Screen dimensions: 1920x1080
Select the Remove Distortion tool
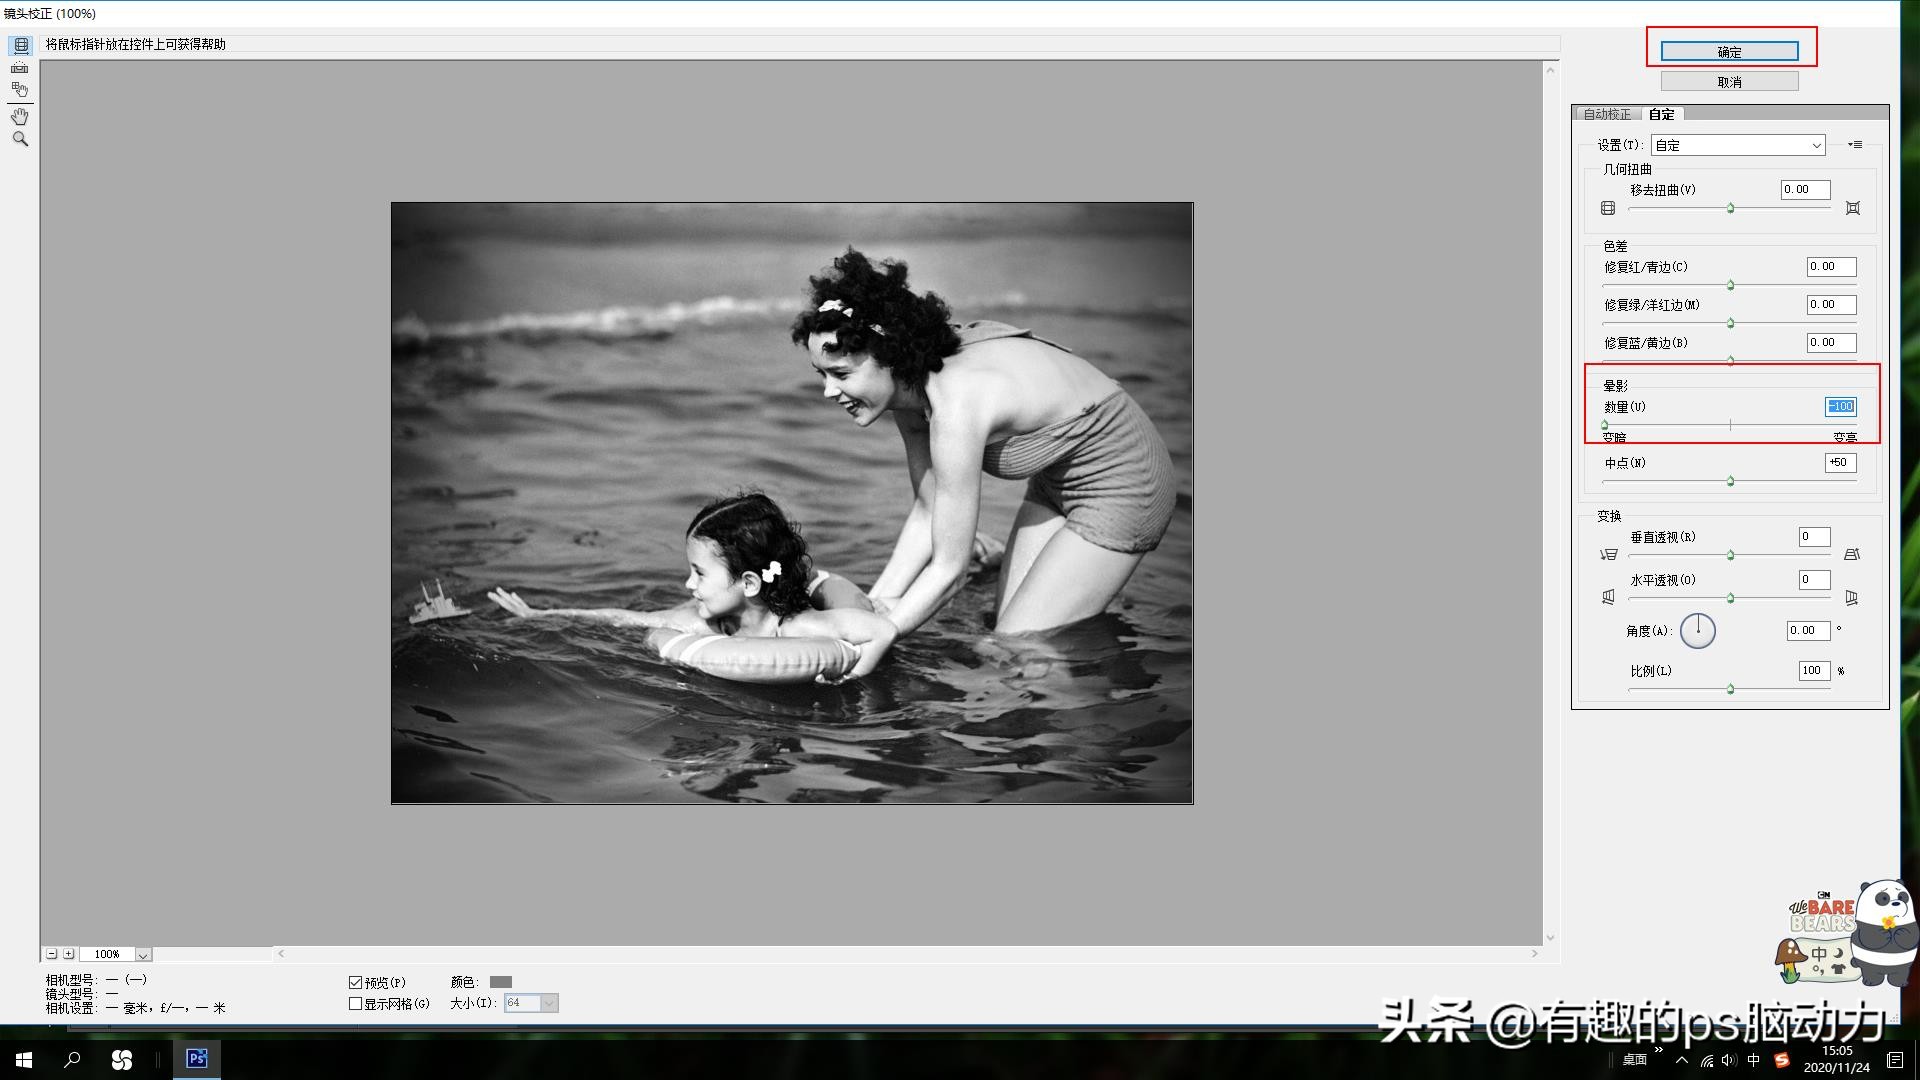(20, 45)
